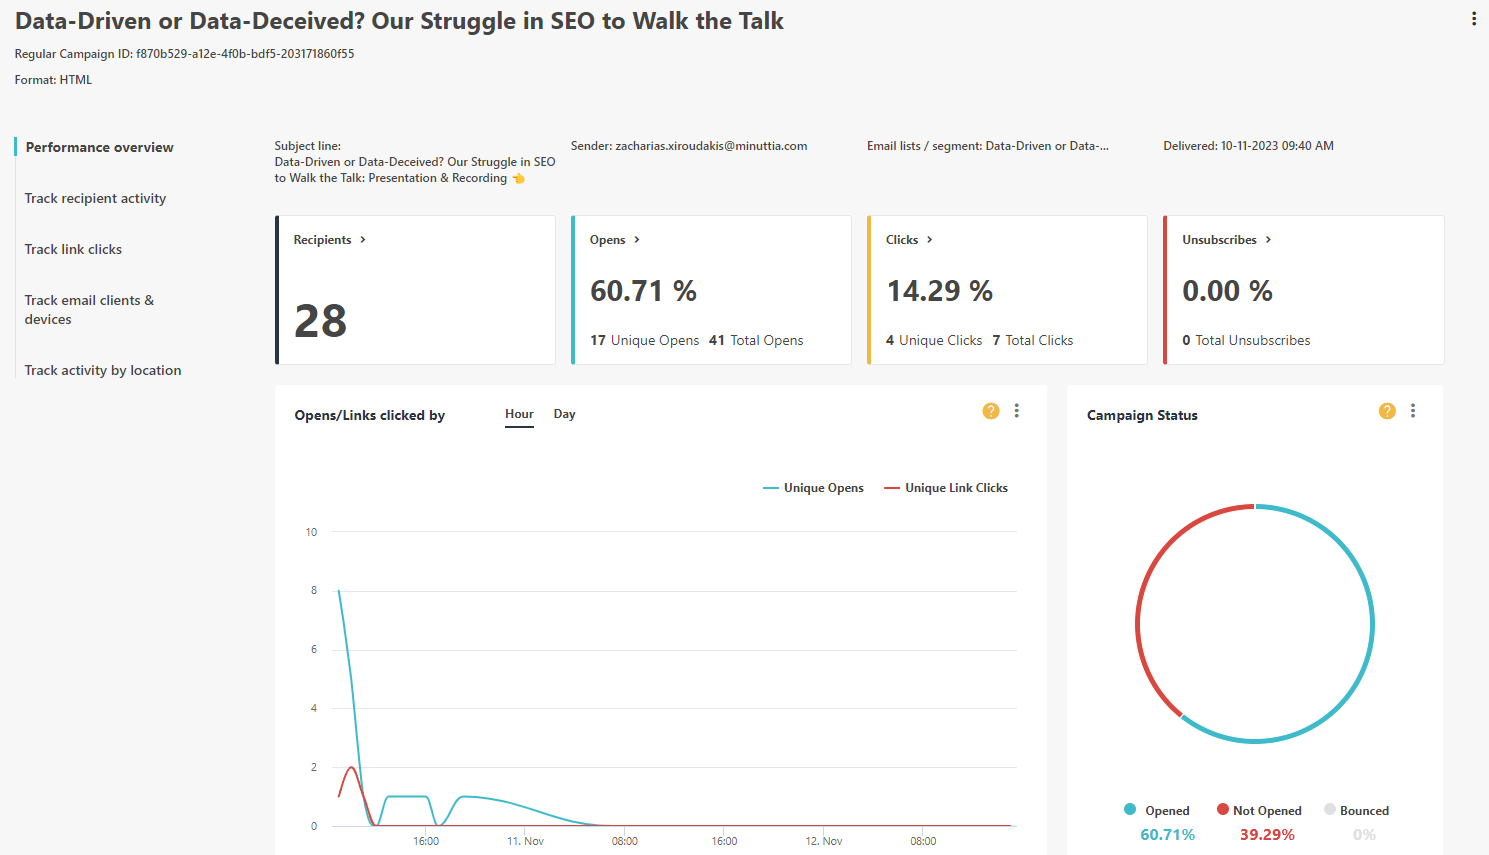This screenshot has width=1489, height=855.
Task: Click the 17 Unique Opens text
Action: 644,340
